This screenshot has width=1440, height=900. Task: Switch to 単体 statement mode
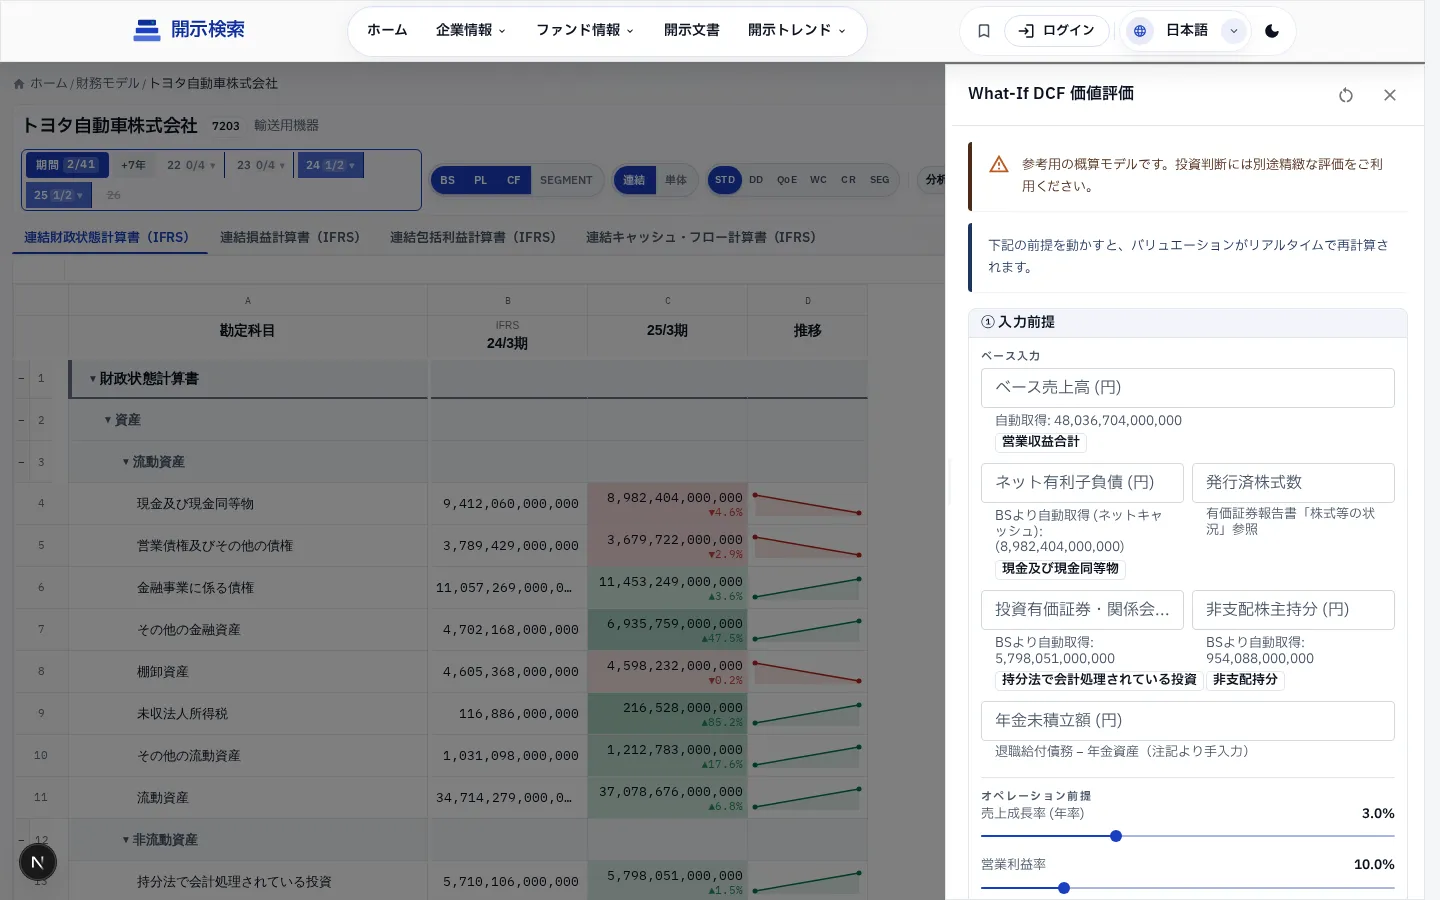point(676,180)
